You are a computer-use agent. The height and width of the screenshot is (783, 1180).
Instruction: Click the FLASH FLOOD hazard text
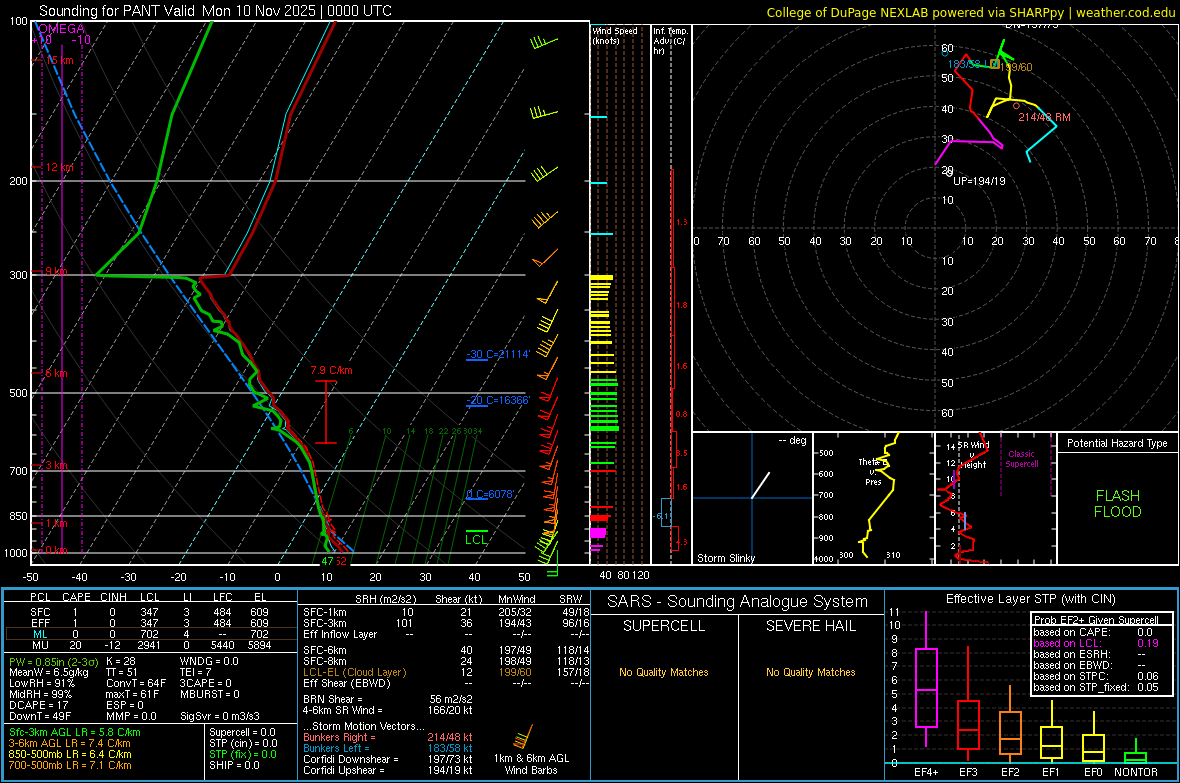pyautogui.click(x=1118, y=504)
